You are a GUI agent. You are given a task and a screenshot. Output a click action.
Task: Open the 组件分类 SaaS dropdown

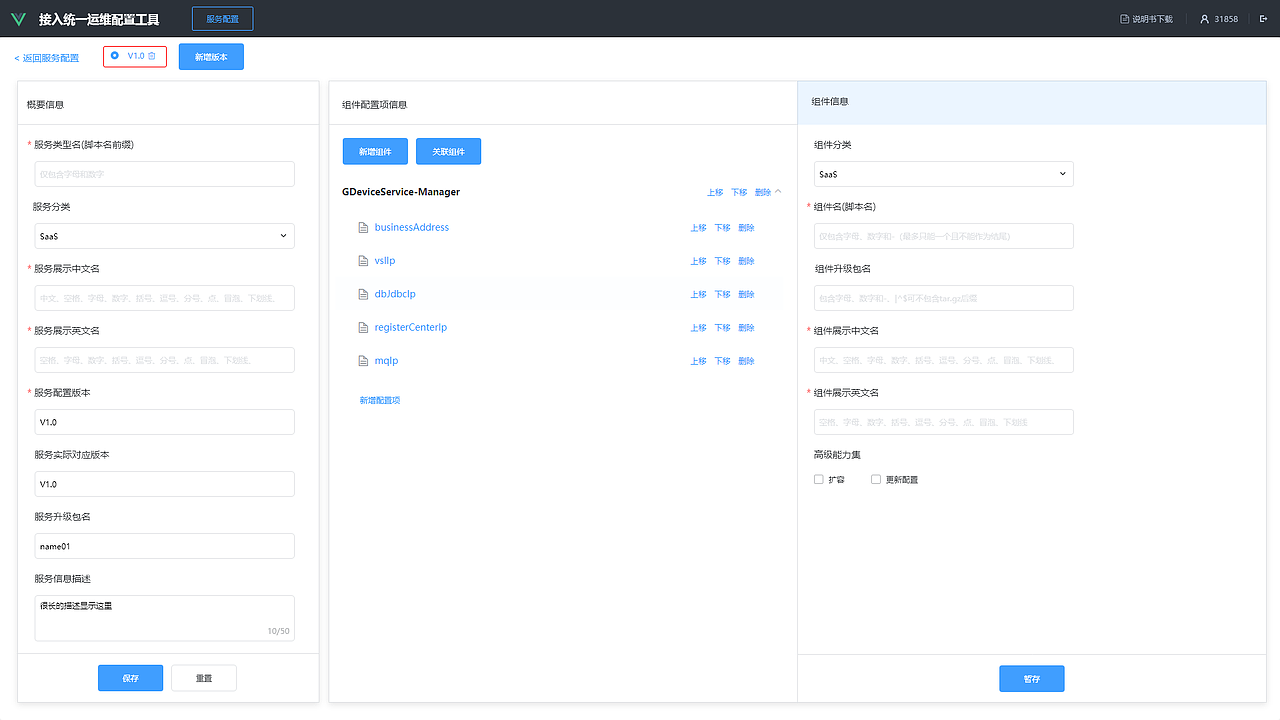coord(944,174)
